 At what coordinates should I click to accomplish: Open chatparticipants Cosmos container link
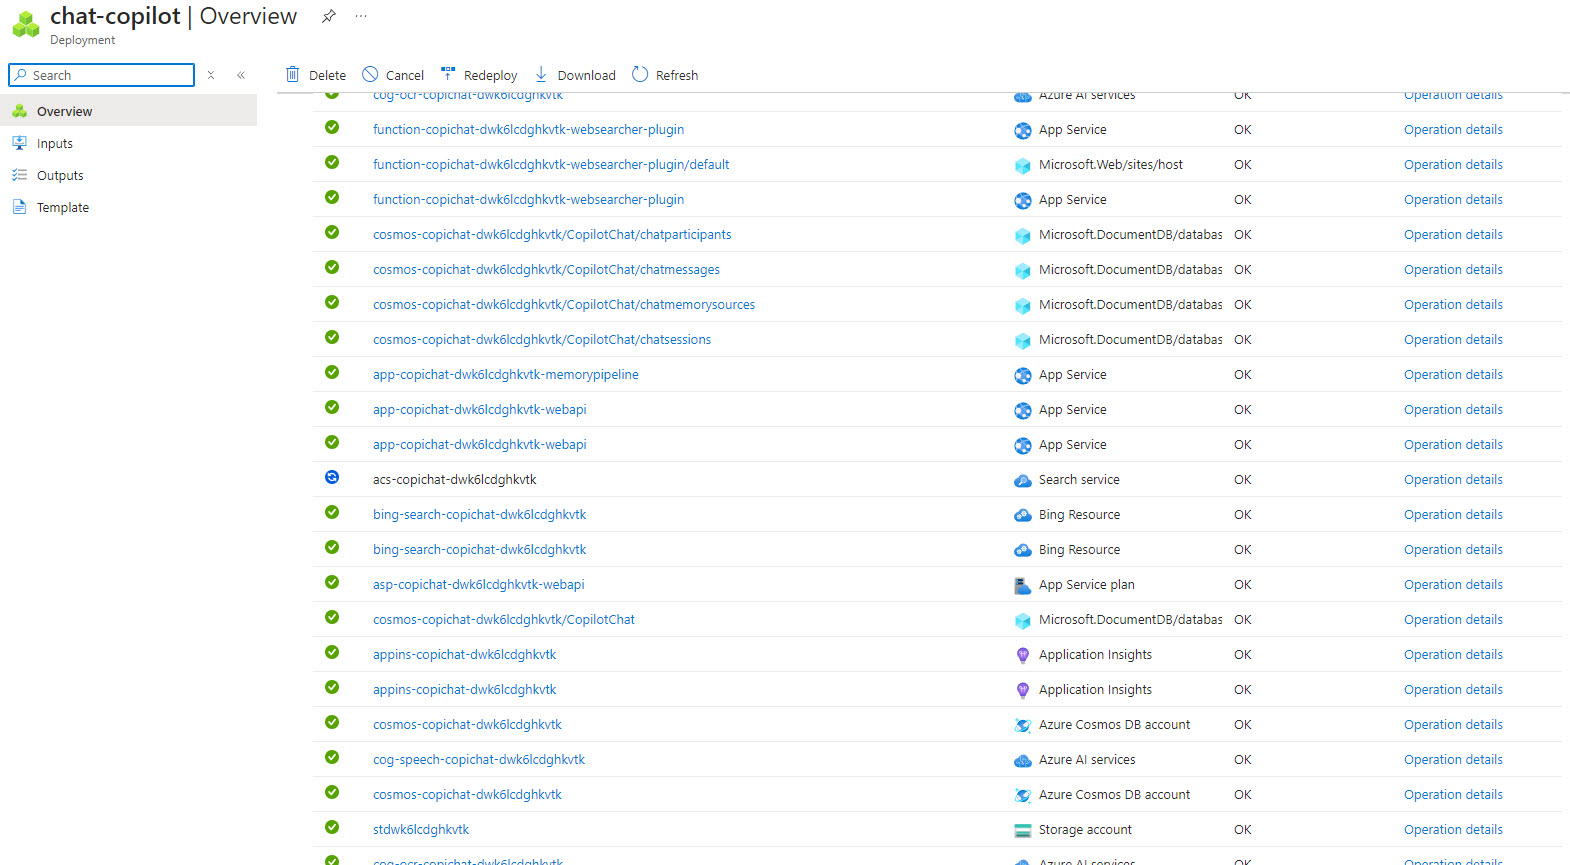[552, 235]
